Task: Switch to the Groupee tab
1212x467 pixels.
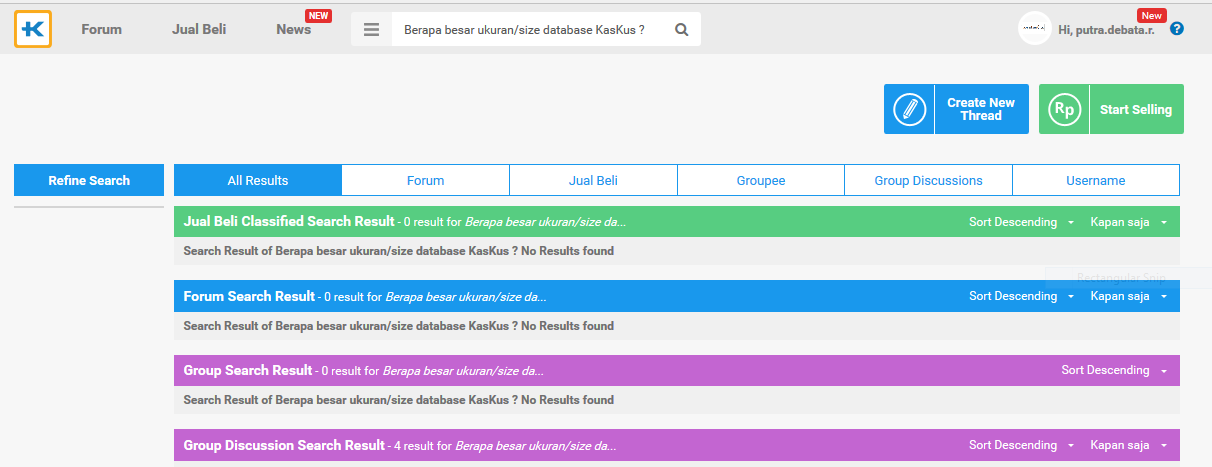Action: click(x=761, y=180)
